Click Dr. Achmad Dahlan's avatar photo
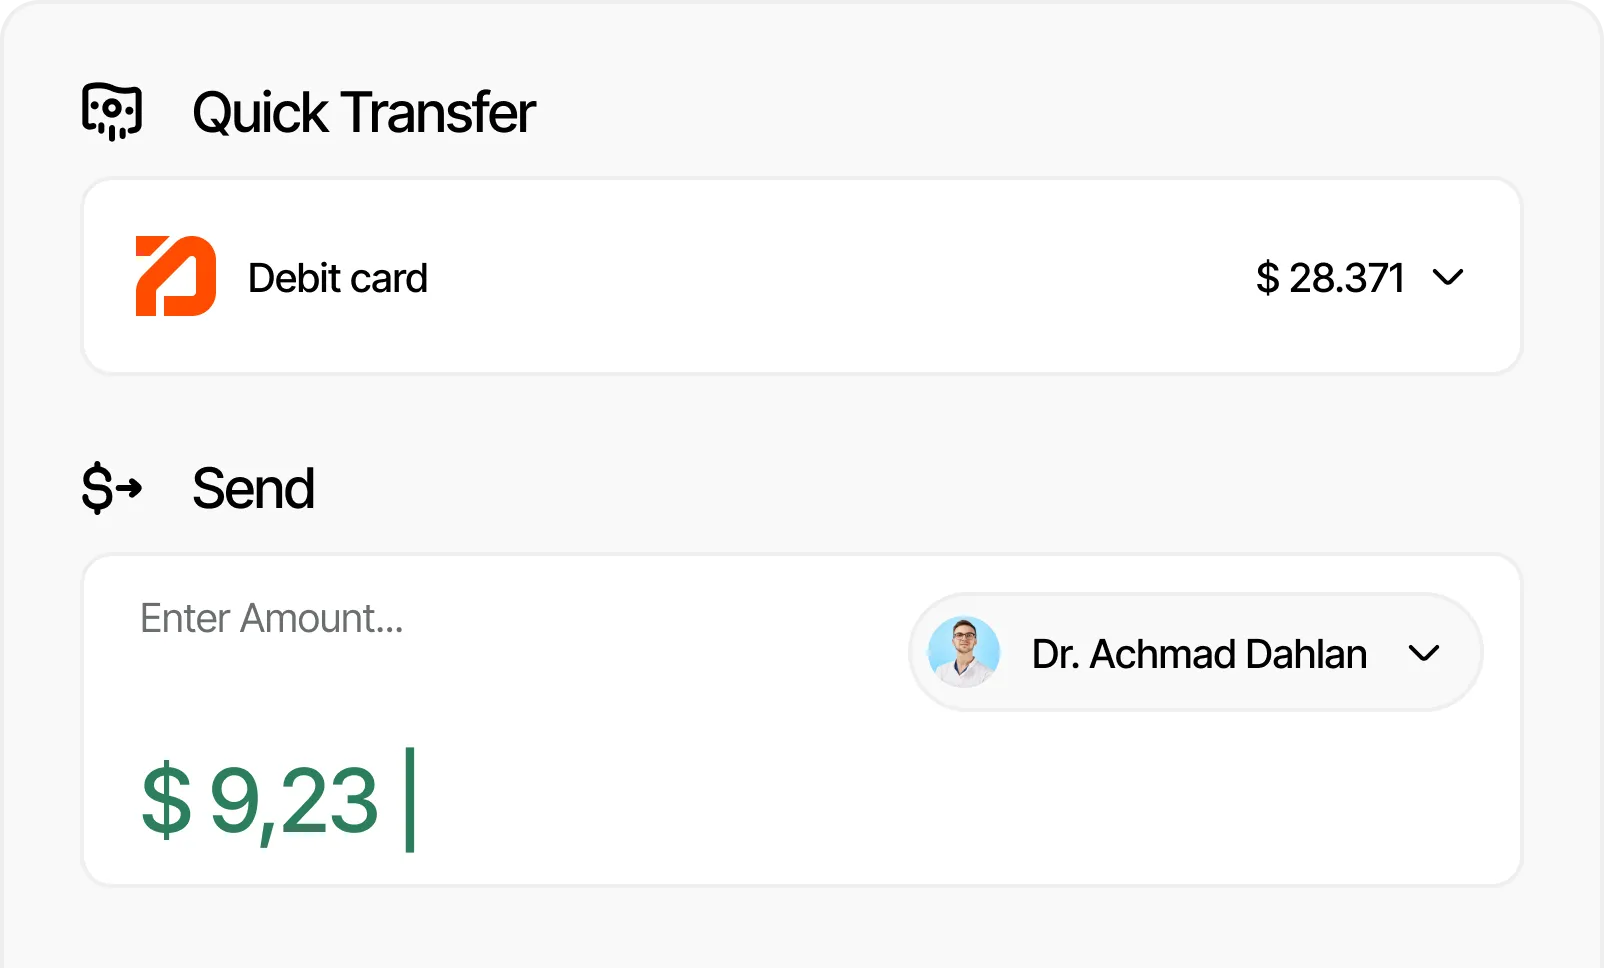 (963, 652)
